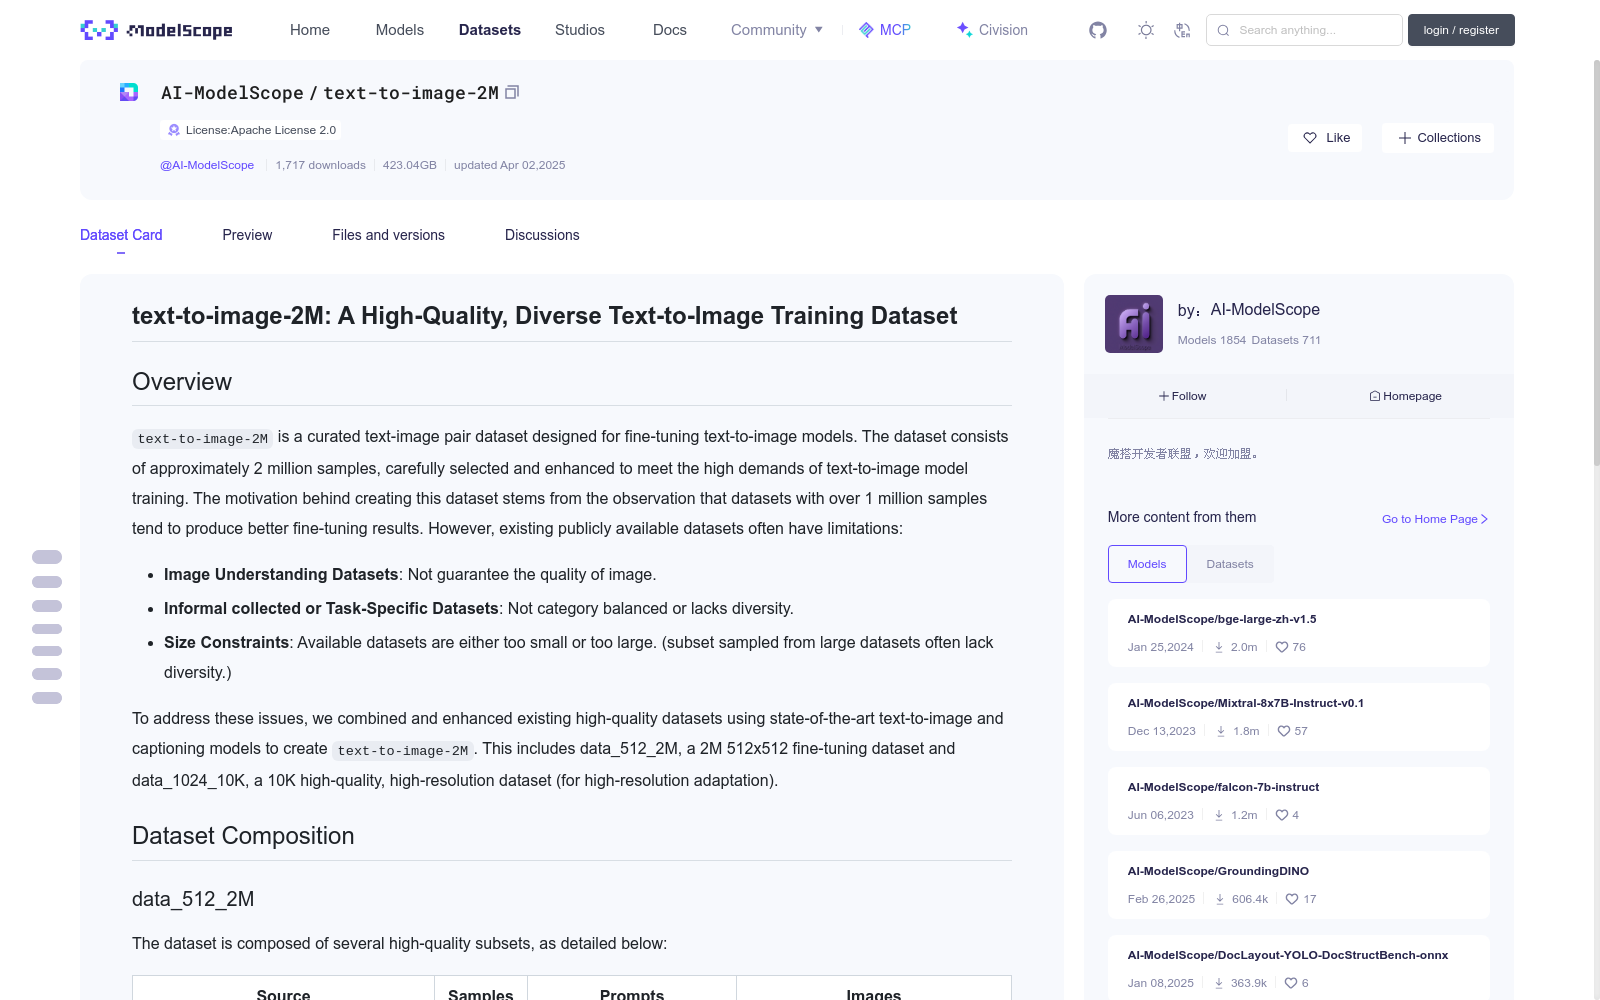This screenshot has width=1600, height=1000.
Task: Copy the dataset name with the copy icon
Action: 512,92
